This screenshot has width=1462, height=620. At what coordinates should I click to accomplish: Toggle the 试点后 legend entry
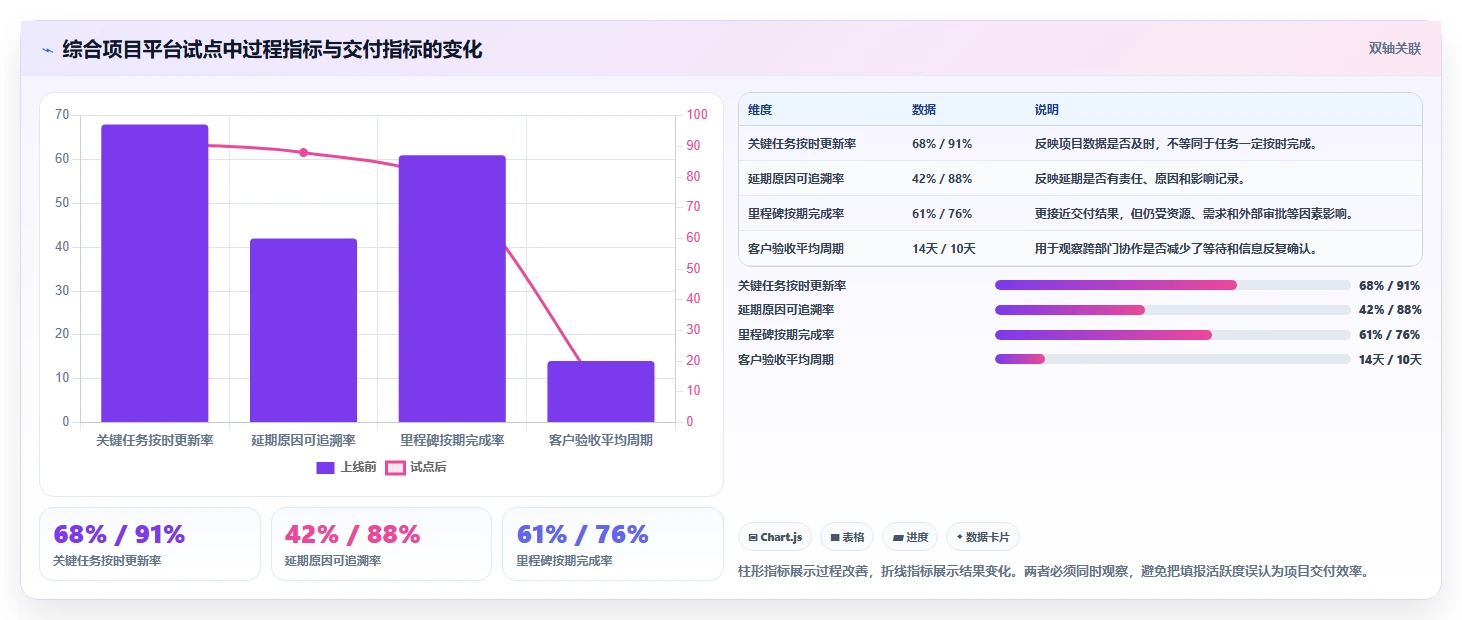[x=416, y=467]
